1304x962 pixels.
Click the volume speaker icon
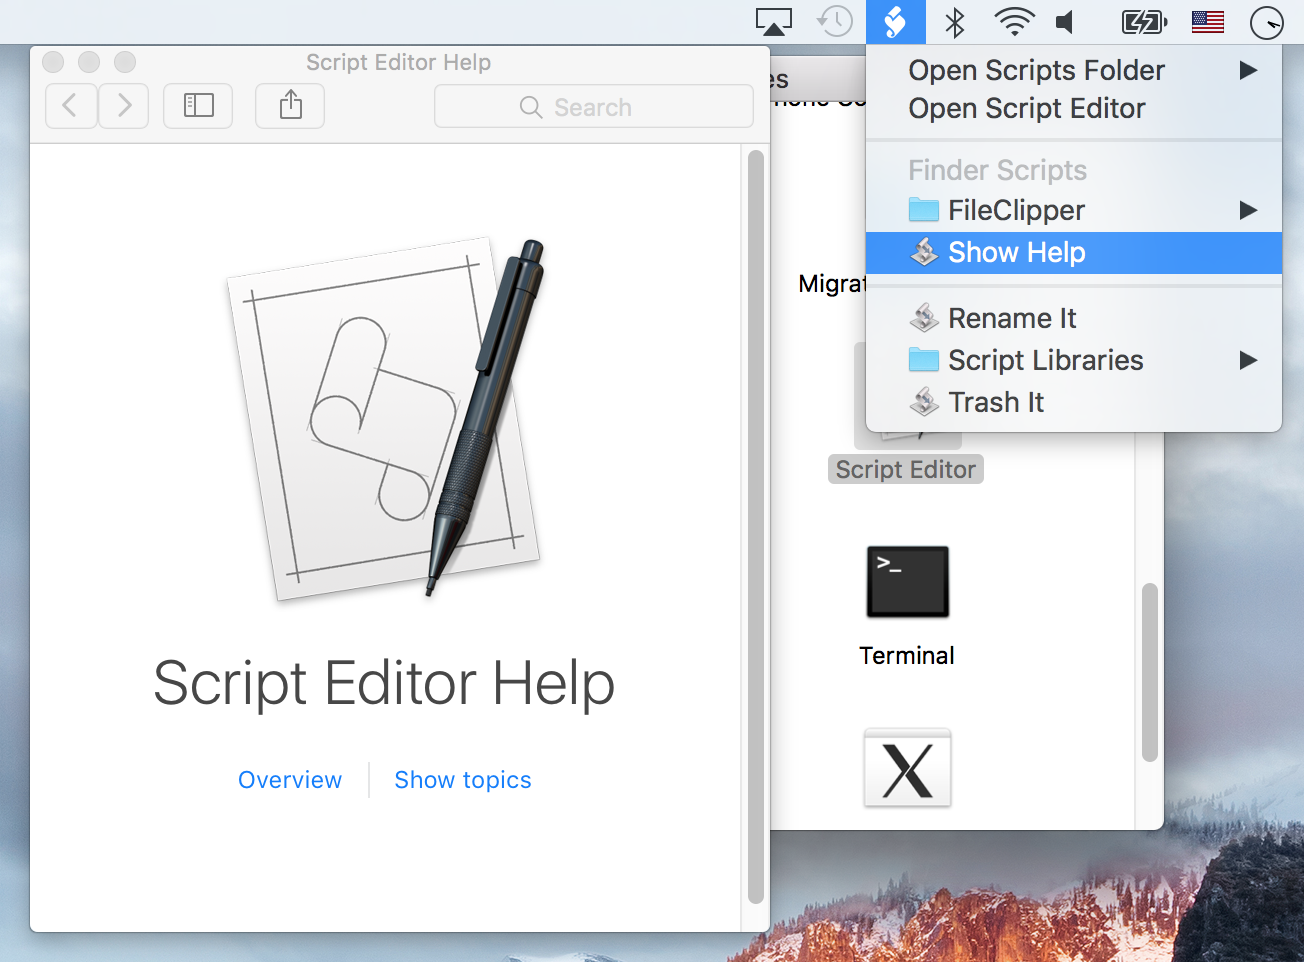(1067, 21)
